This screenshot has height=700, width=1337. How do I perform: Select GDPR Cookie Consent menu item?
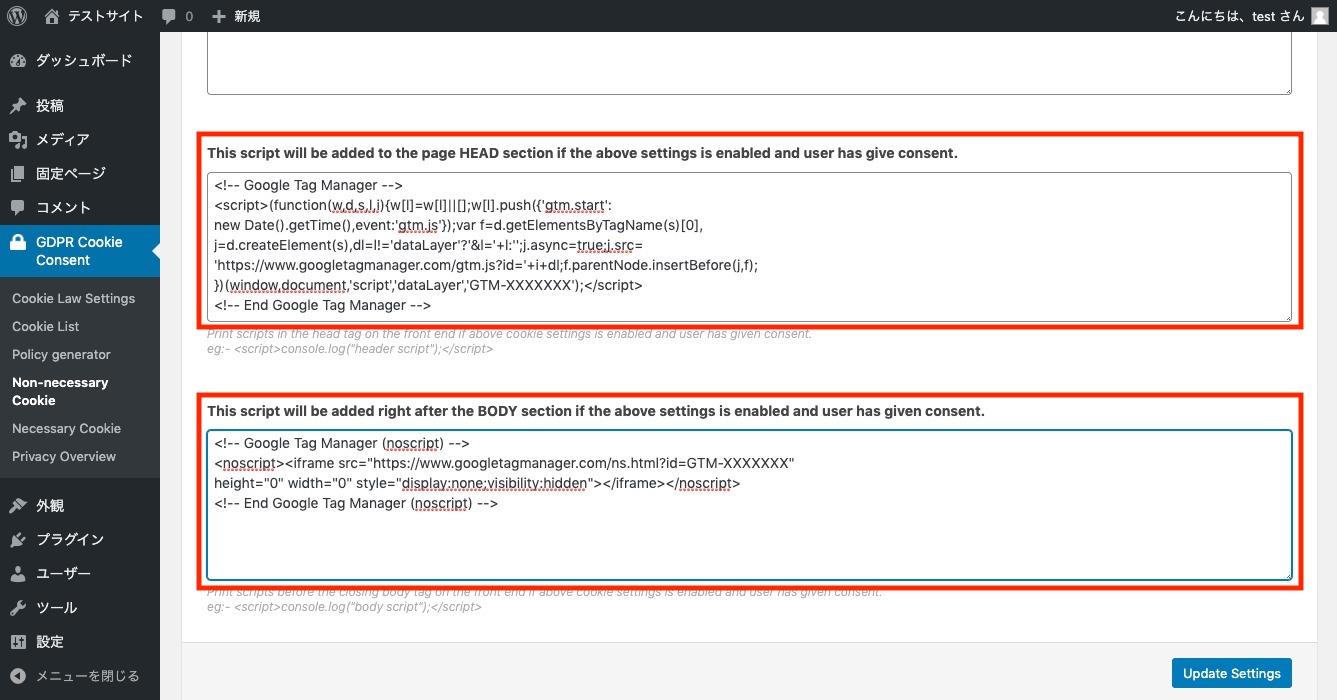pyautogui.click(x=80, y=251)
